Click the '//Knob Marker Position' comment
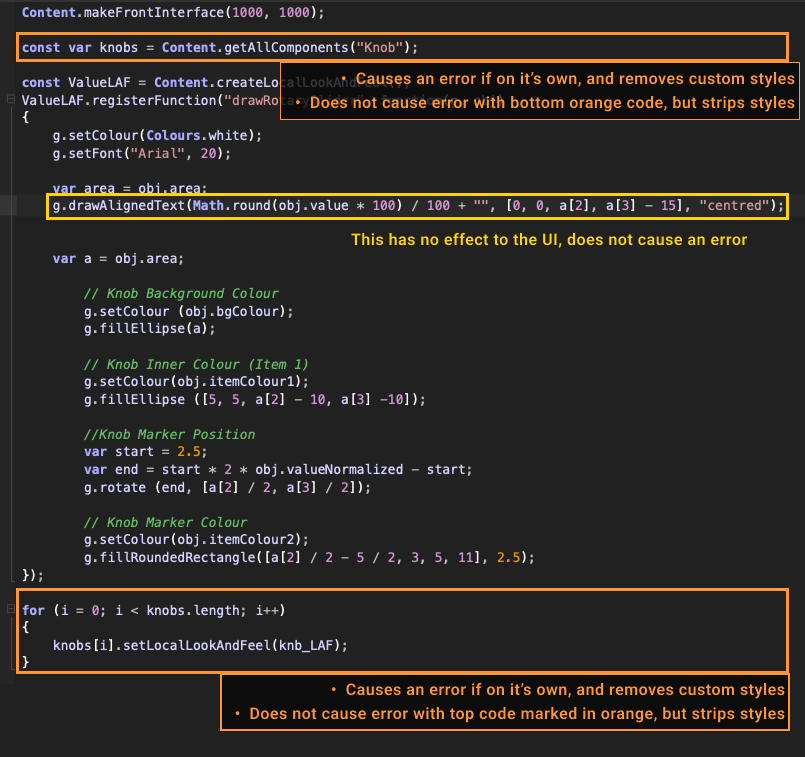Screen dimensions: 805x757 [x=169, y=435]
